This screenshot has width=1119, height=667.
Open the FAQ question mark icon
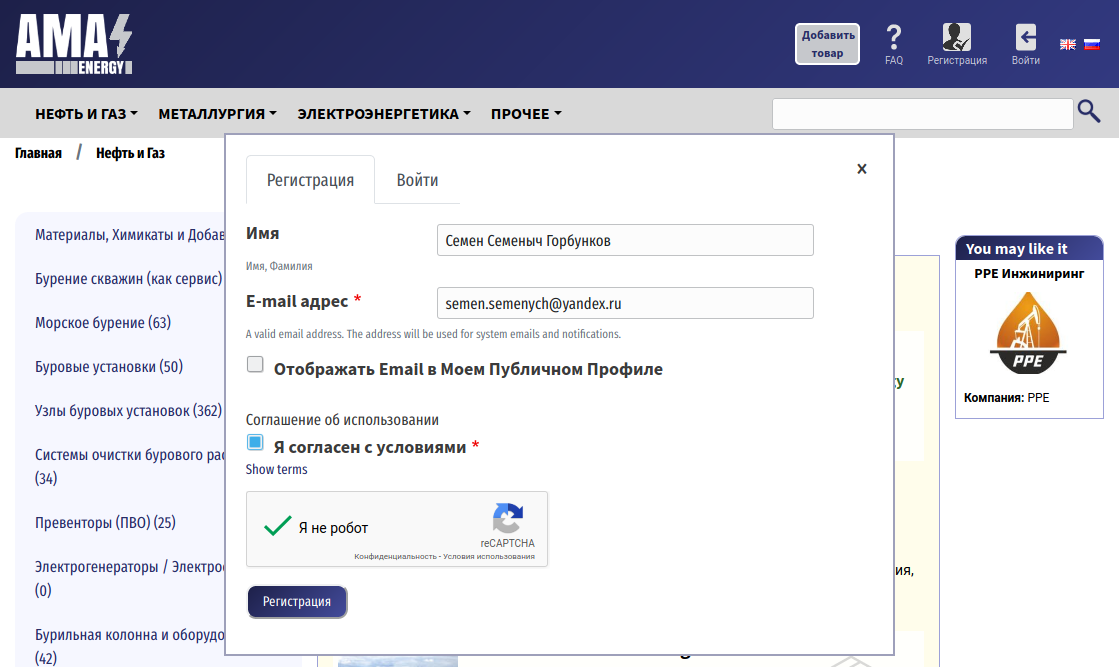[x=893, y=37]
